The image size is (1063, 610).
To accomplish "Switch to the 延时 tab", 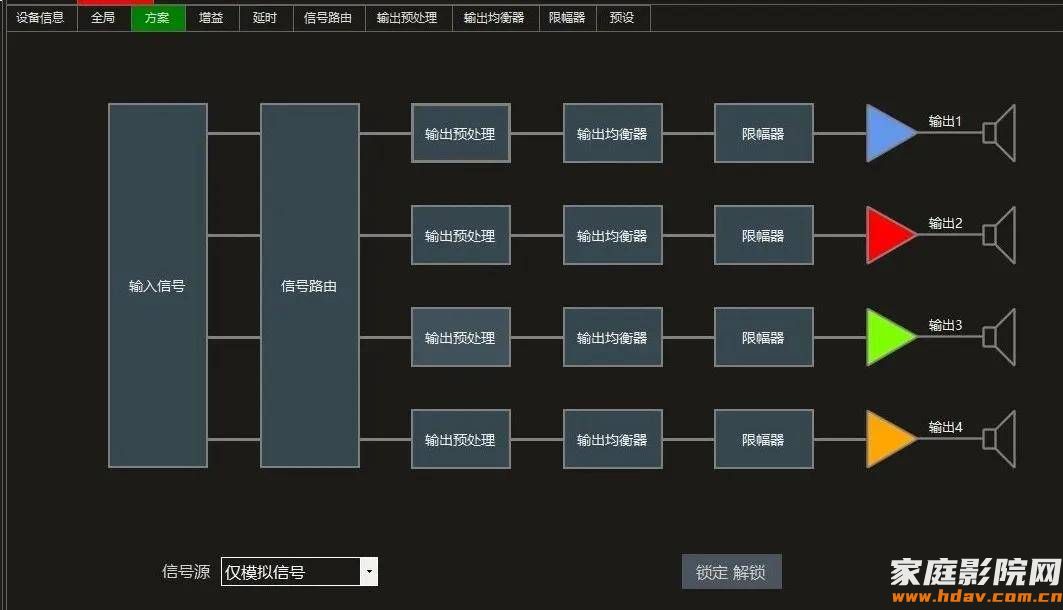I will coord(265,17).
